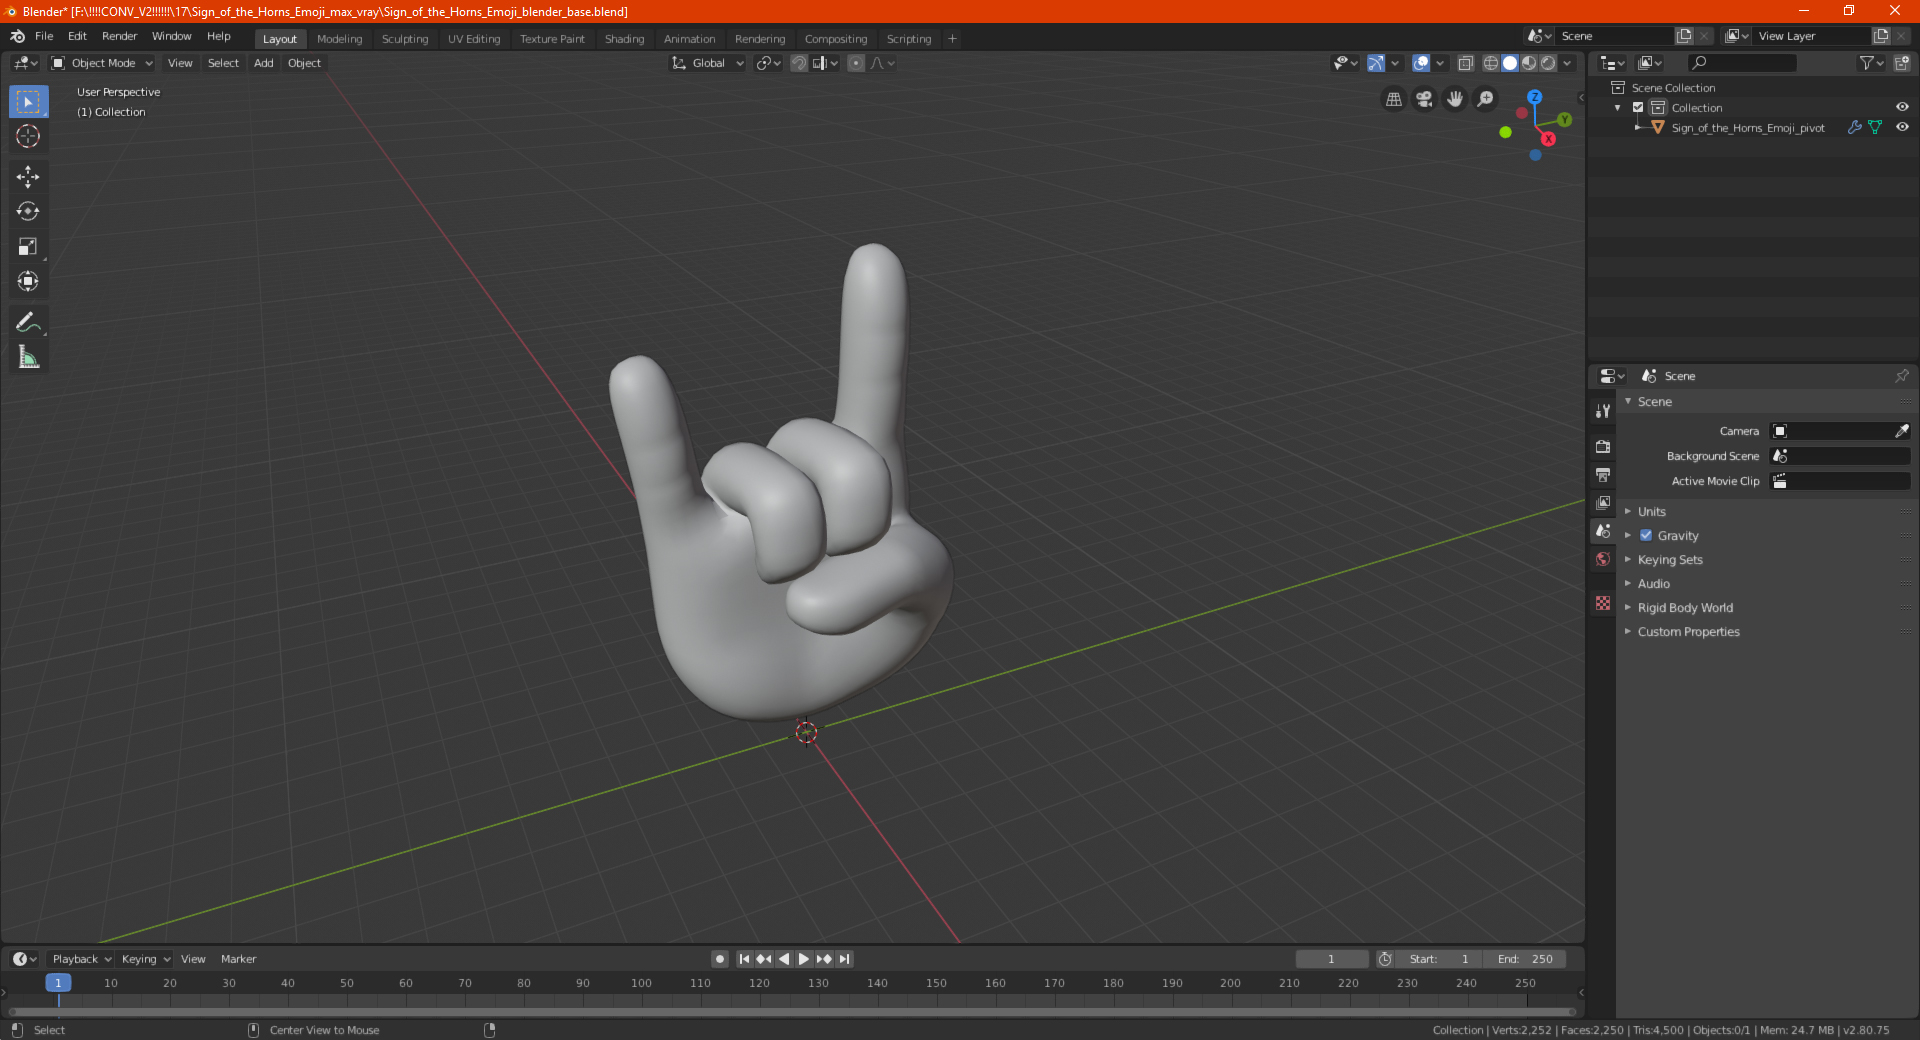Select the Measure ruler tool

28,357
